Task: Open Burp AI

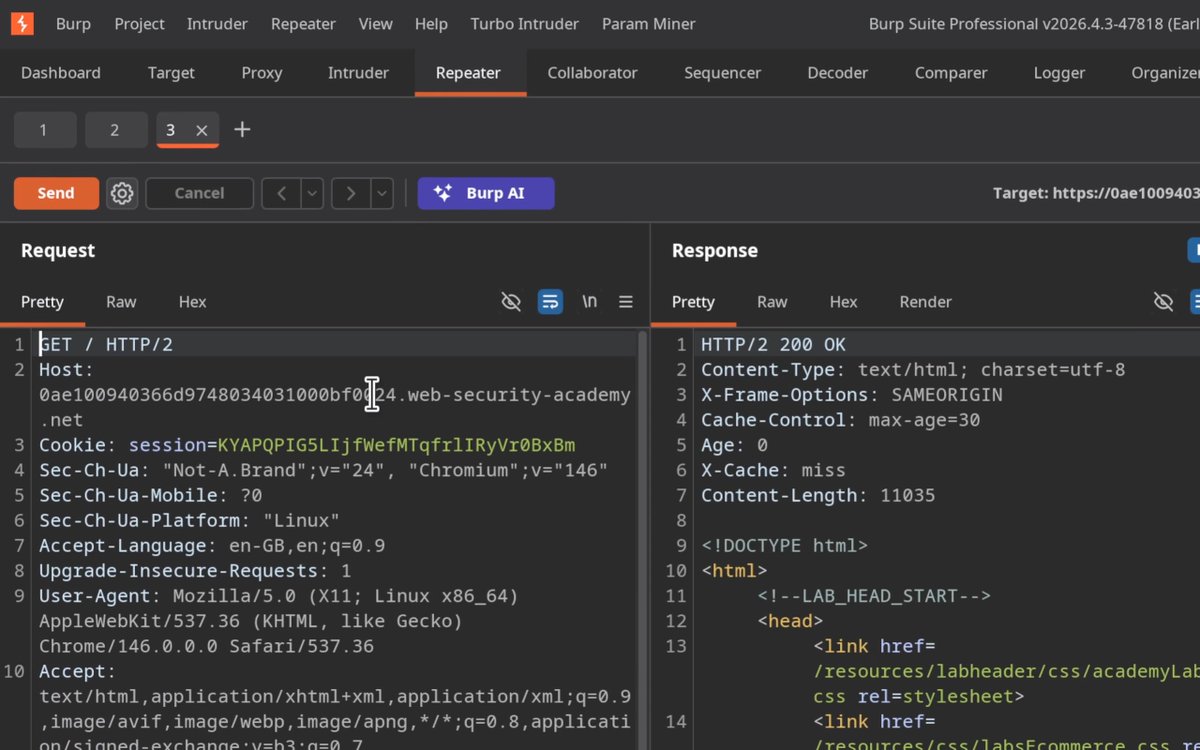Action: [486, 193]
